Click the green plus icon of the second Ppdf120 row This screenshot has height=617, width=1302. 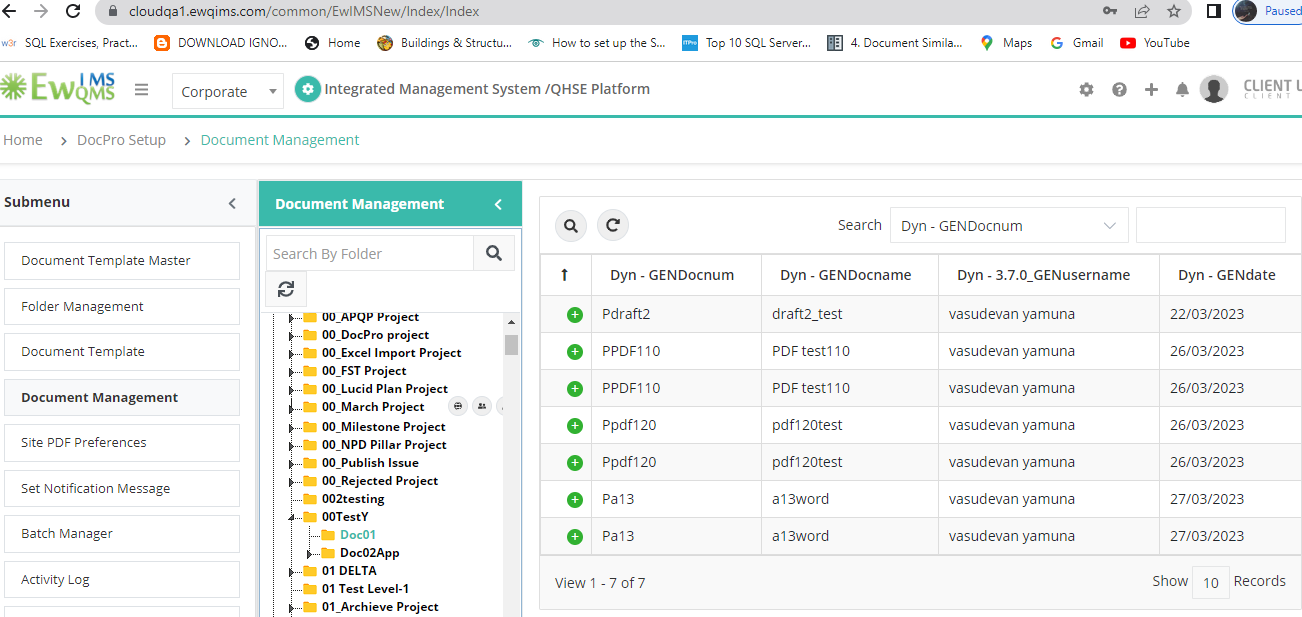pos(575,463)
